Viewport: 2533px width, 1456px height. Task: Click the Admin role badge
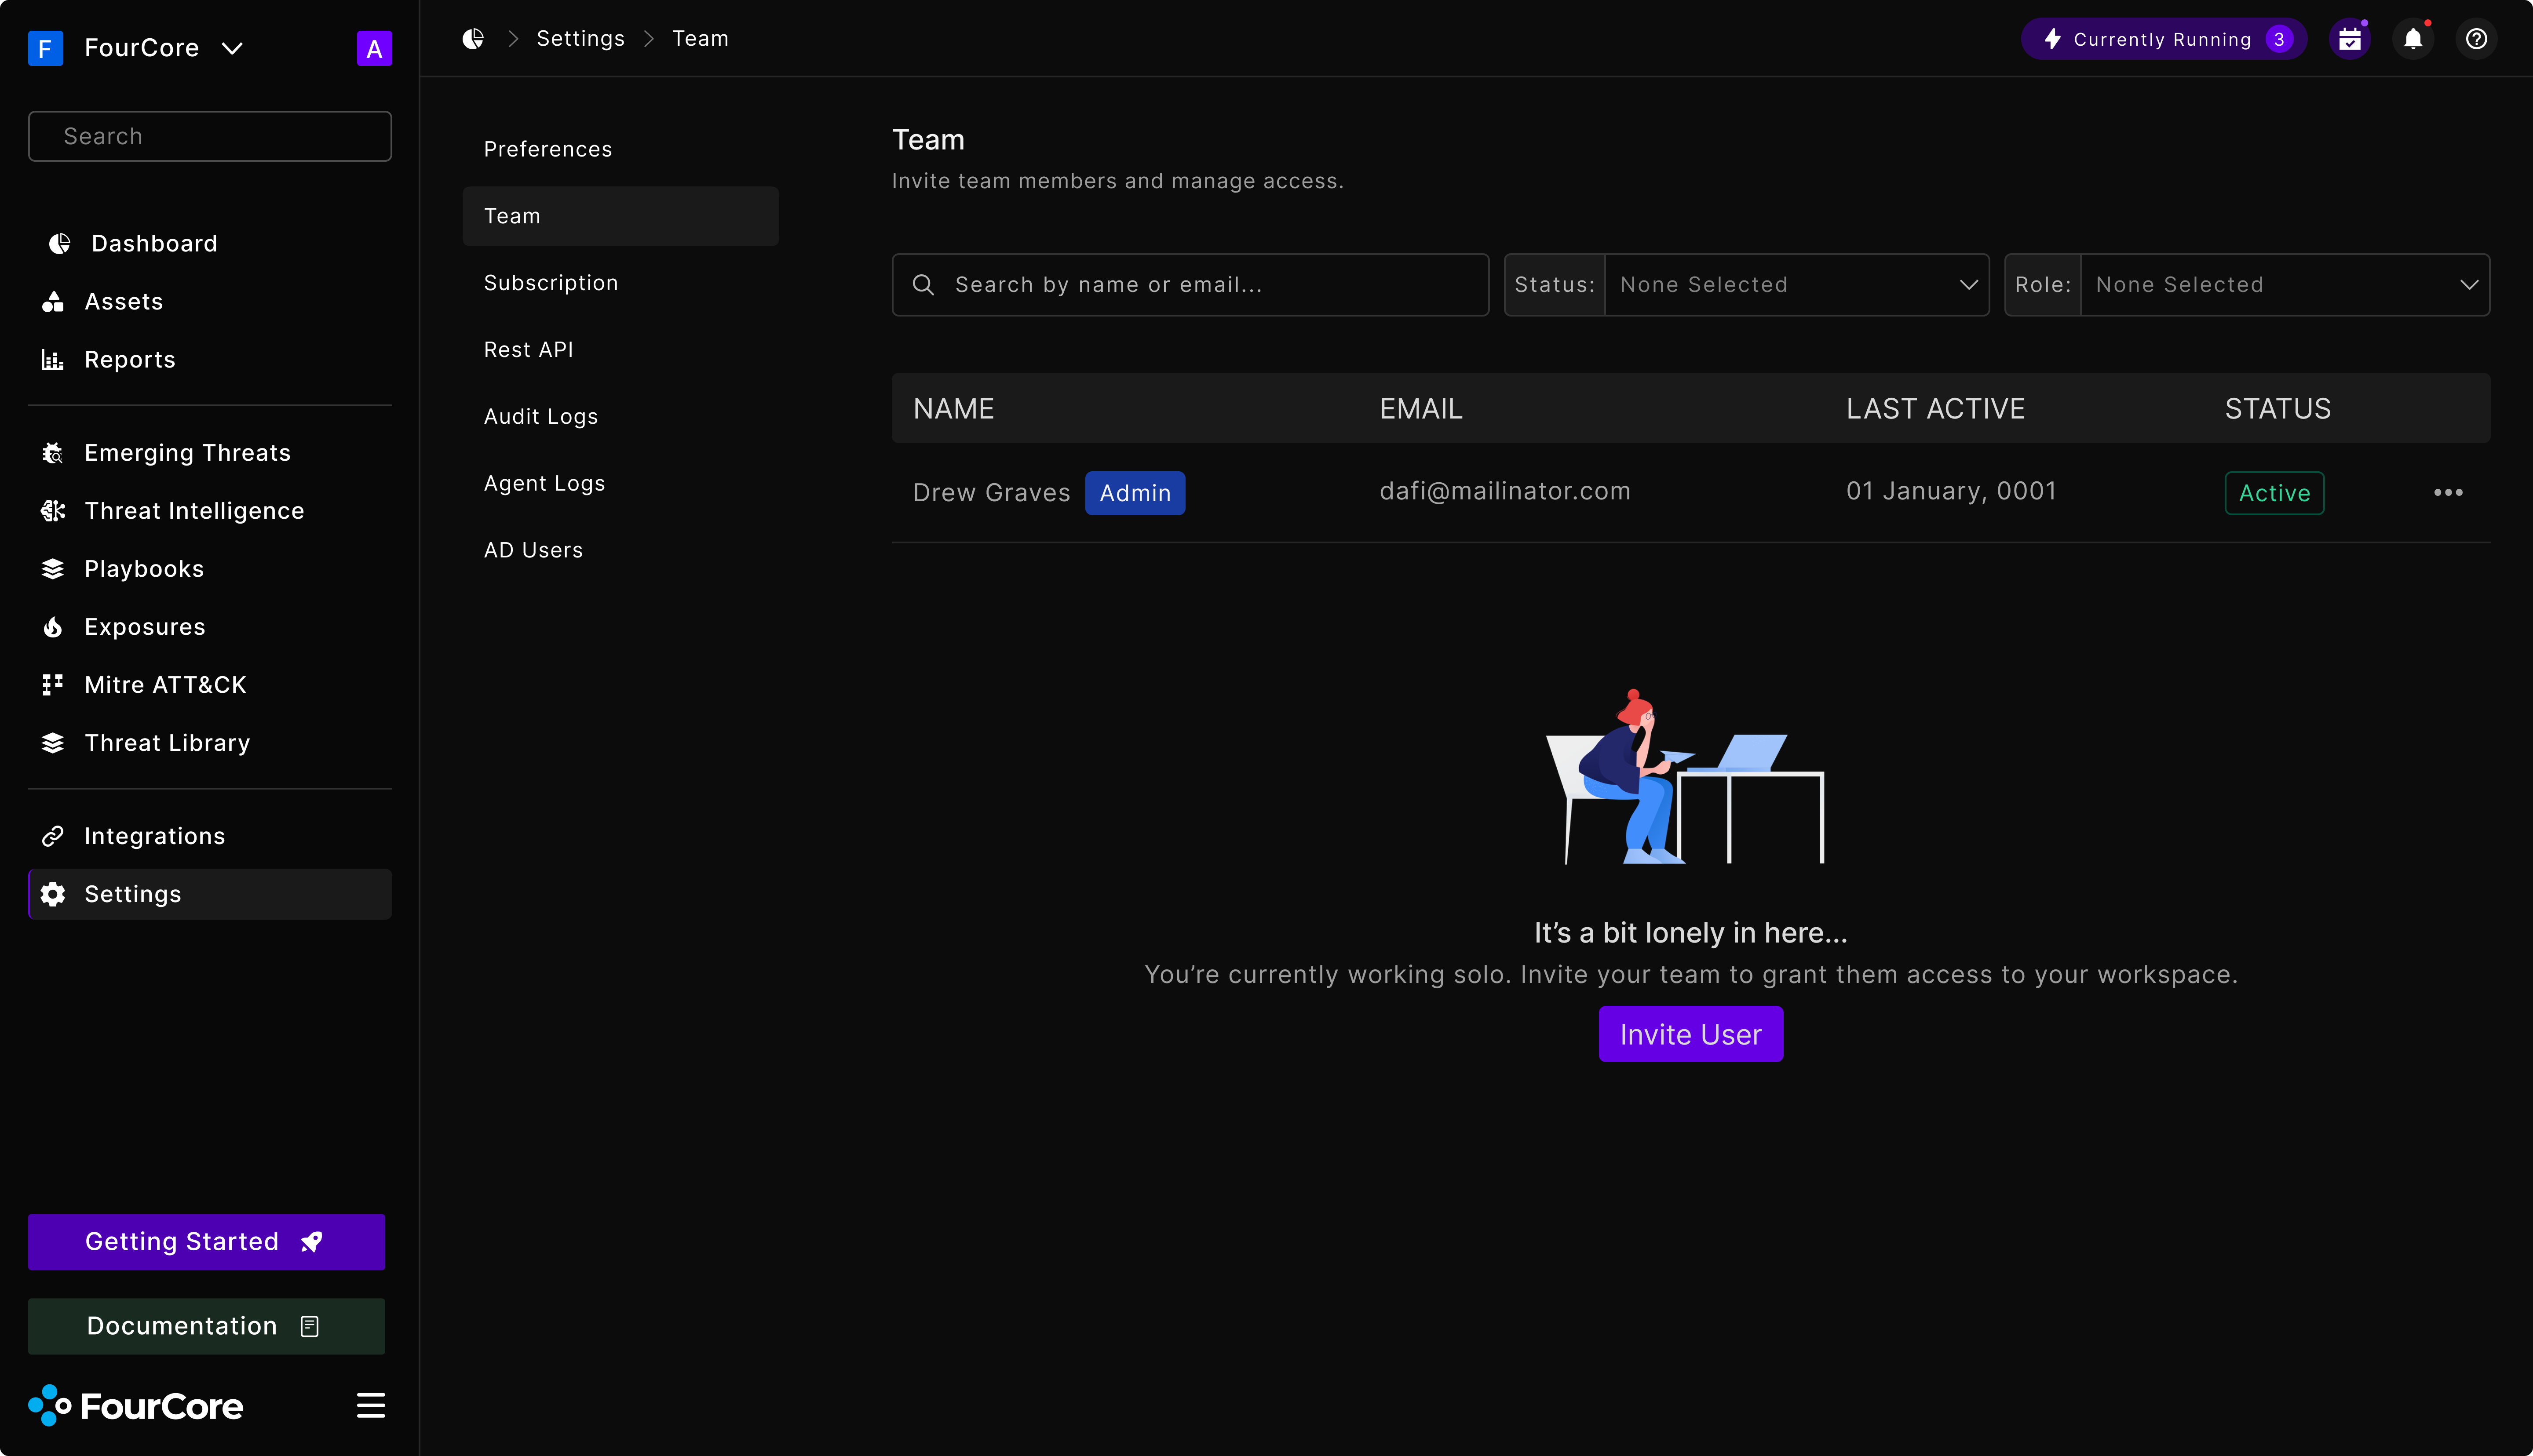[1135, 493]
